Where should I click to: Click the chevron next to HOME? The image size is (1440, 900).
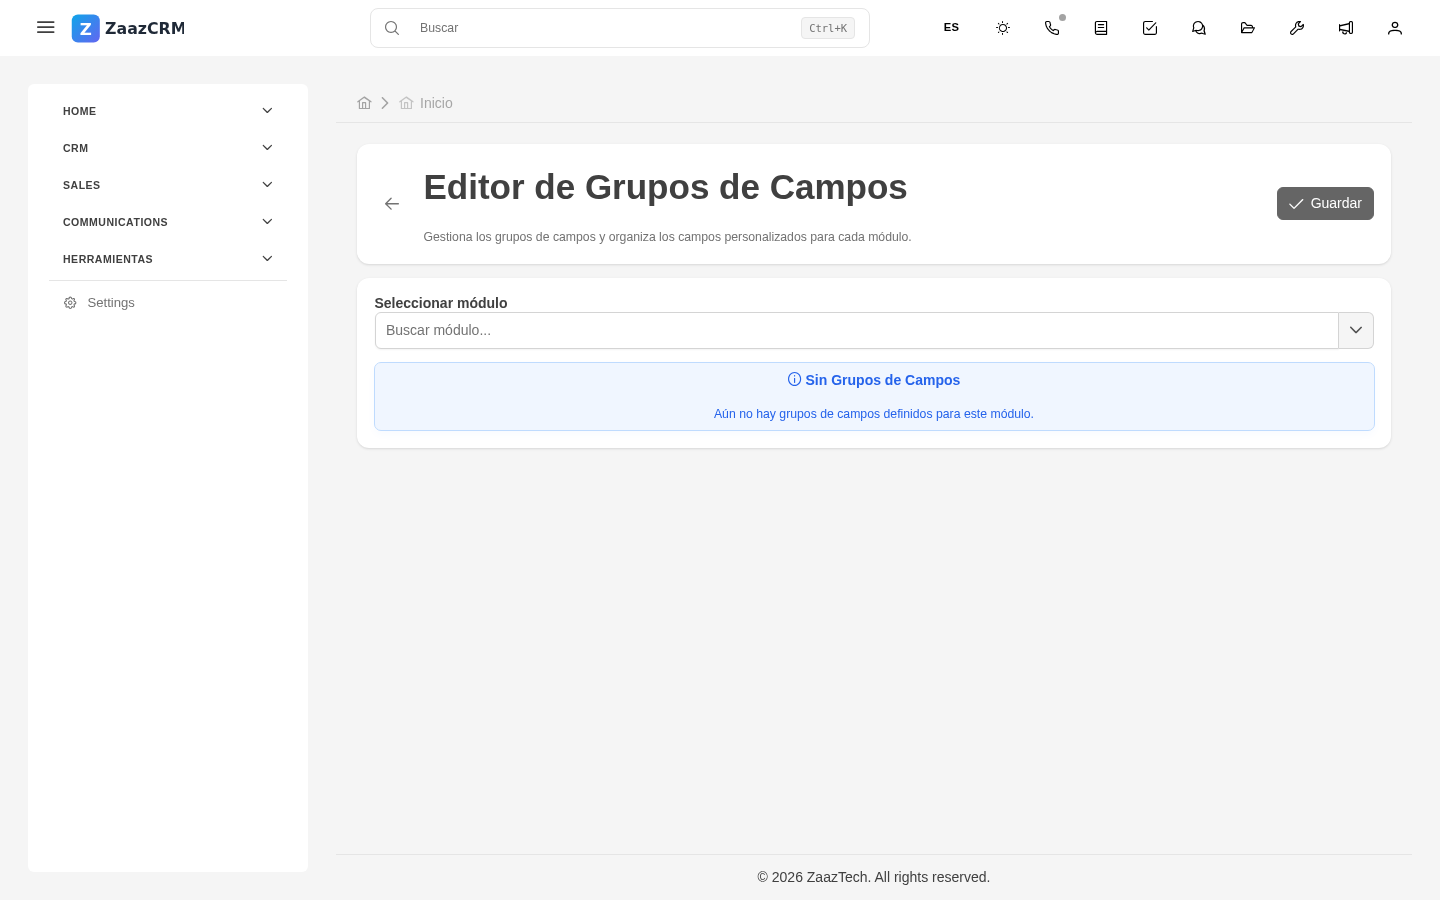pyautogui.click(x=267, y=111)
